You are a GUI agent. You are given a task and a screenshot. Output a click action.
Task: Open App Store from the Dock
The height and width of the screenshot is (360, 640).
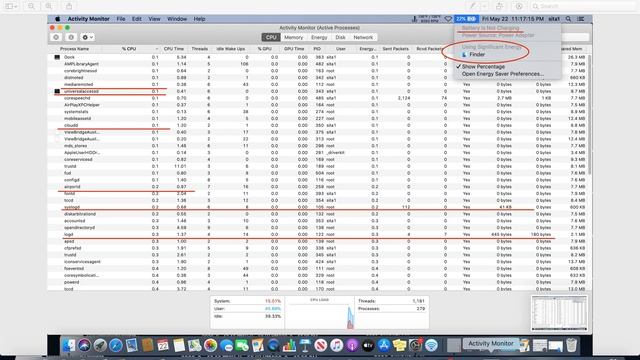(x=384, y=345)
